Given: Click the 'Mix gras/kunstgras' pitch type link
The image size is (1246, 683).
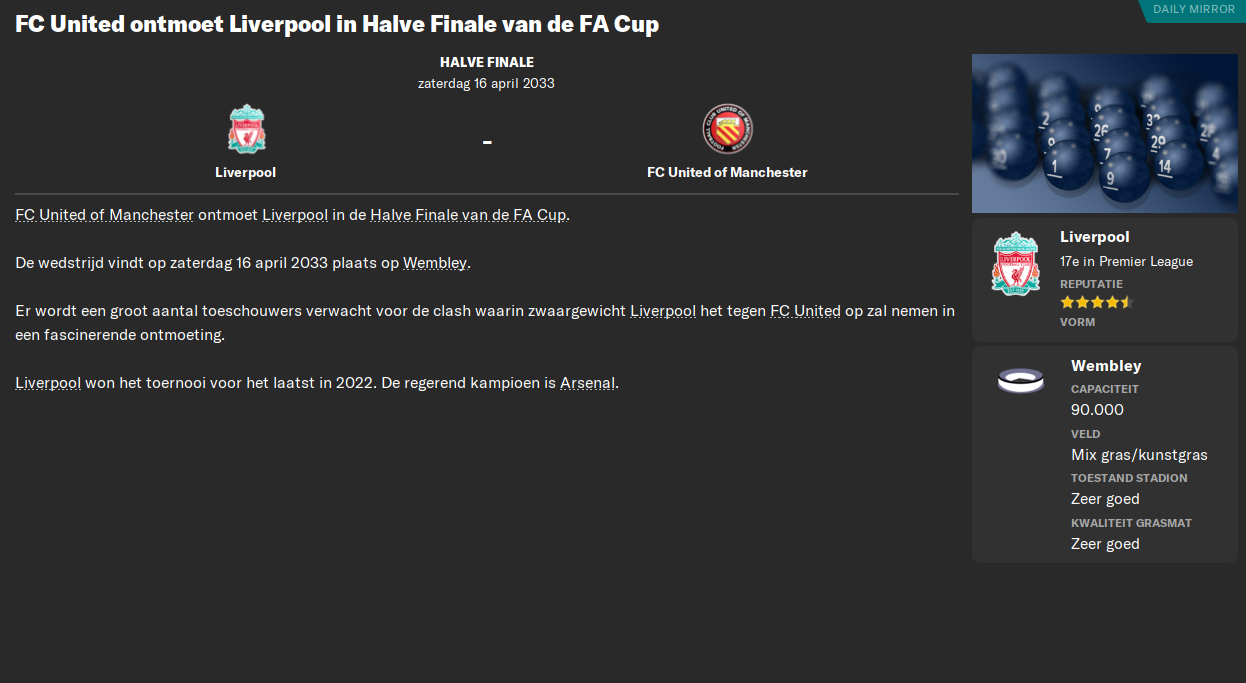Looking at the screenshot, I should coord(1139,454).
